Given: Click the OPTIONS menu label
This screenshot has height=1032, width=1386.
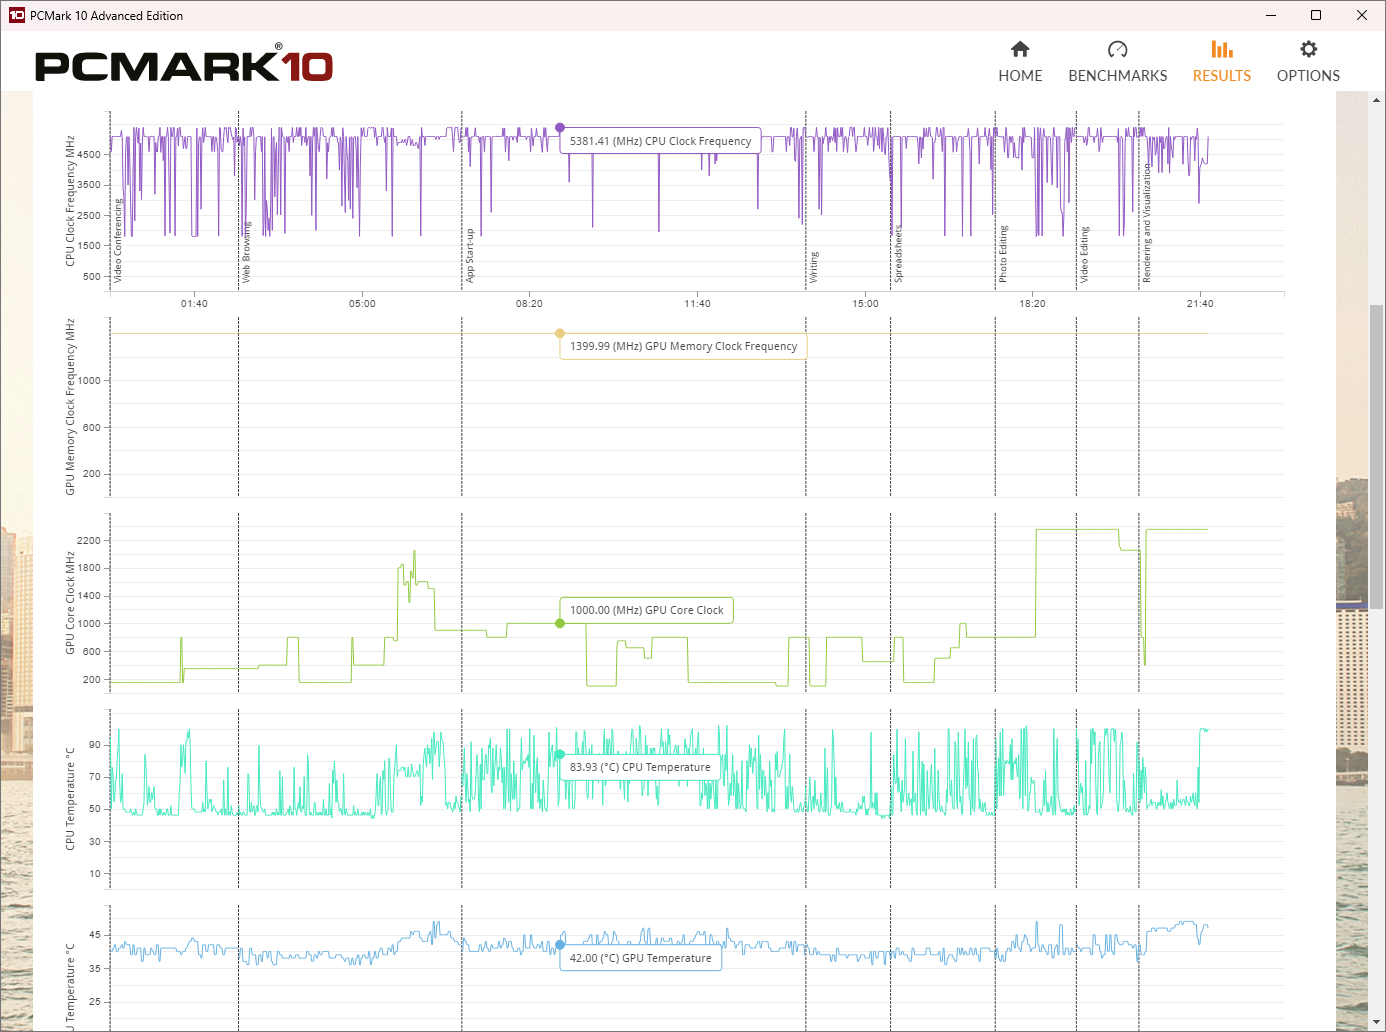Looking at the screenshot, I should (x=1308, y=76).
